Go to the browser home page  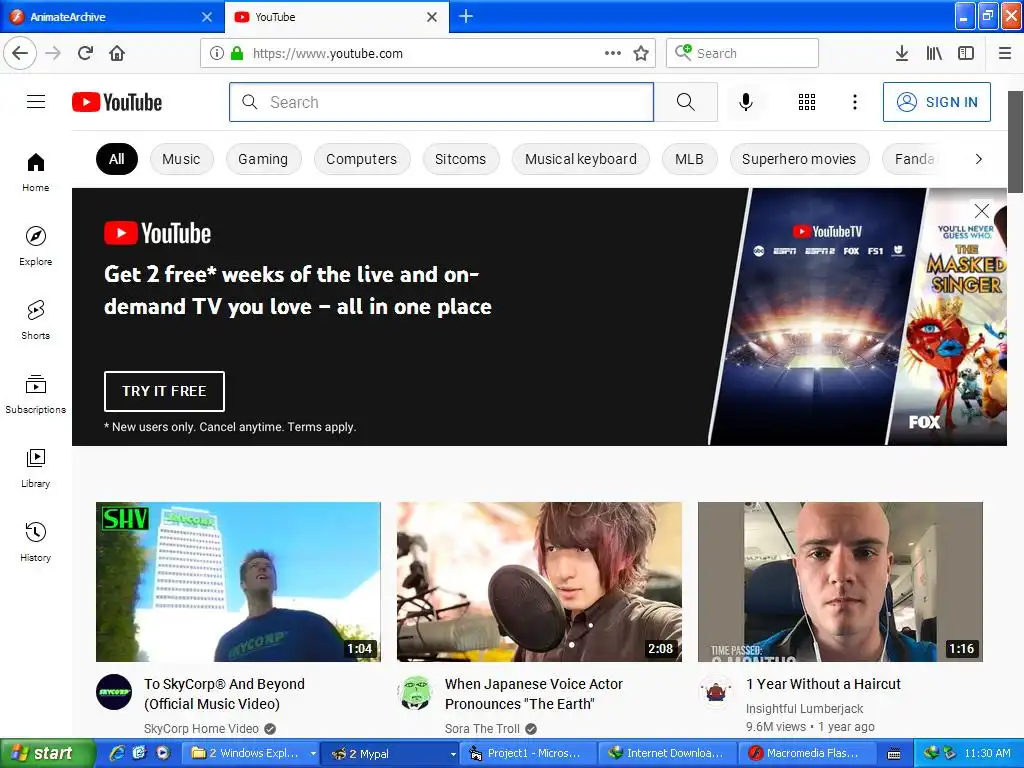[x=117, y=53]
